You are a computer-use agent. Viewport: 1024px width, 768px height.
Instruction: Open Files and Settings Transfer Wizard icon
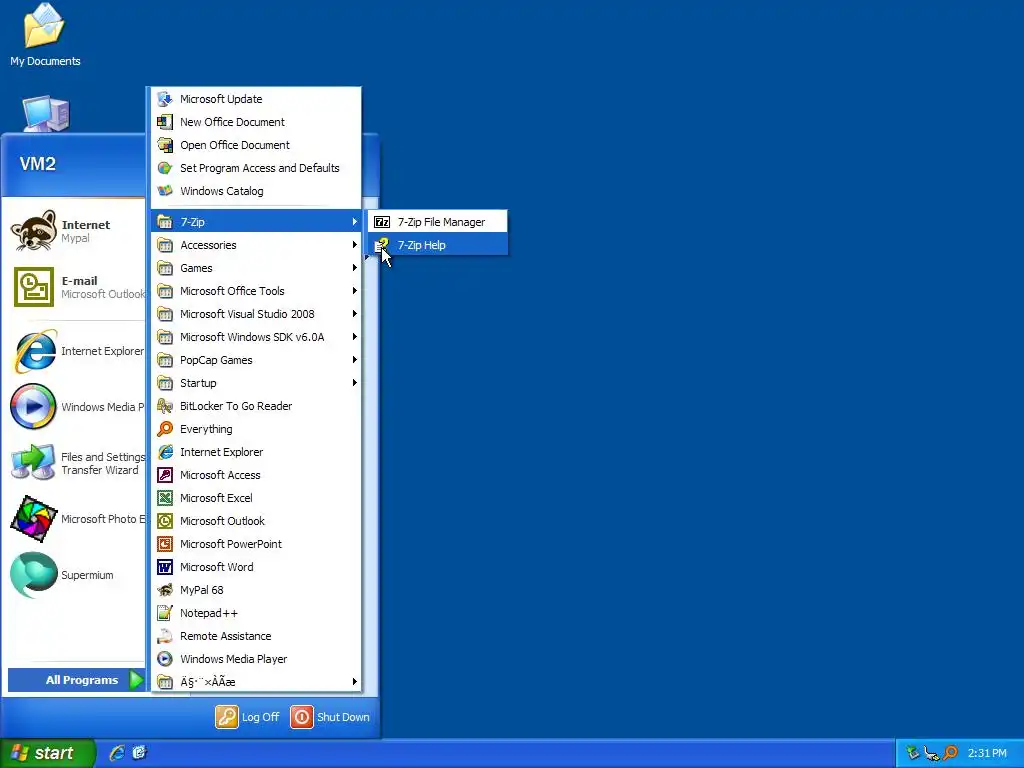tap(33, 462)
